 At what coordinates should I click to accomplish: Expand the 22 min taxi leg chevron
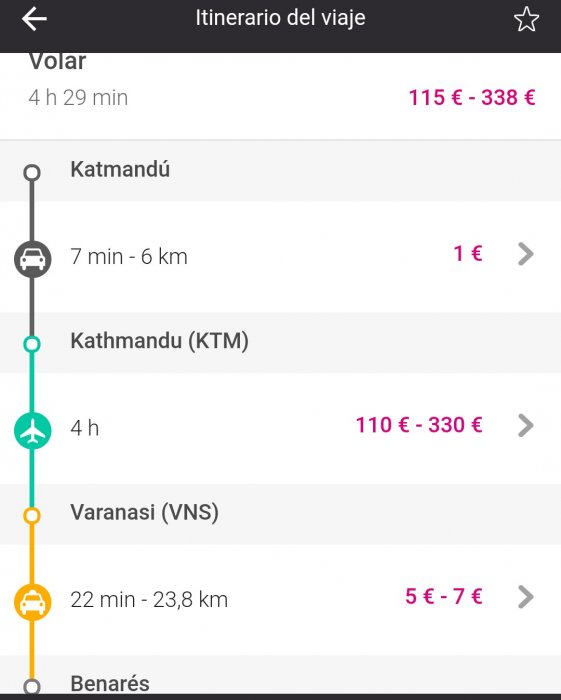(x=526, y=597)
